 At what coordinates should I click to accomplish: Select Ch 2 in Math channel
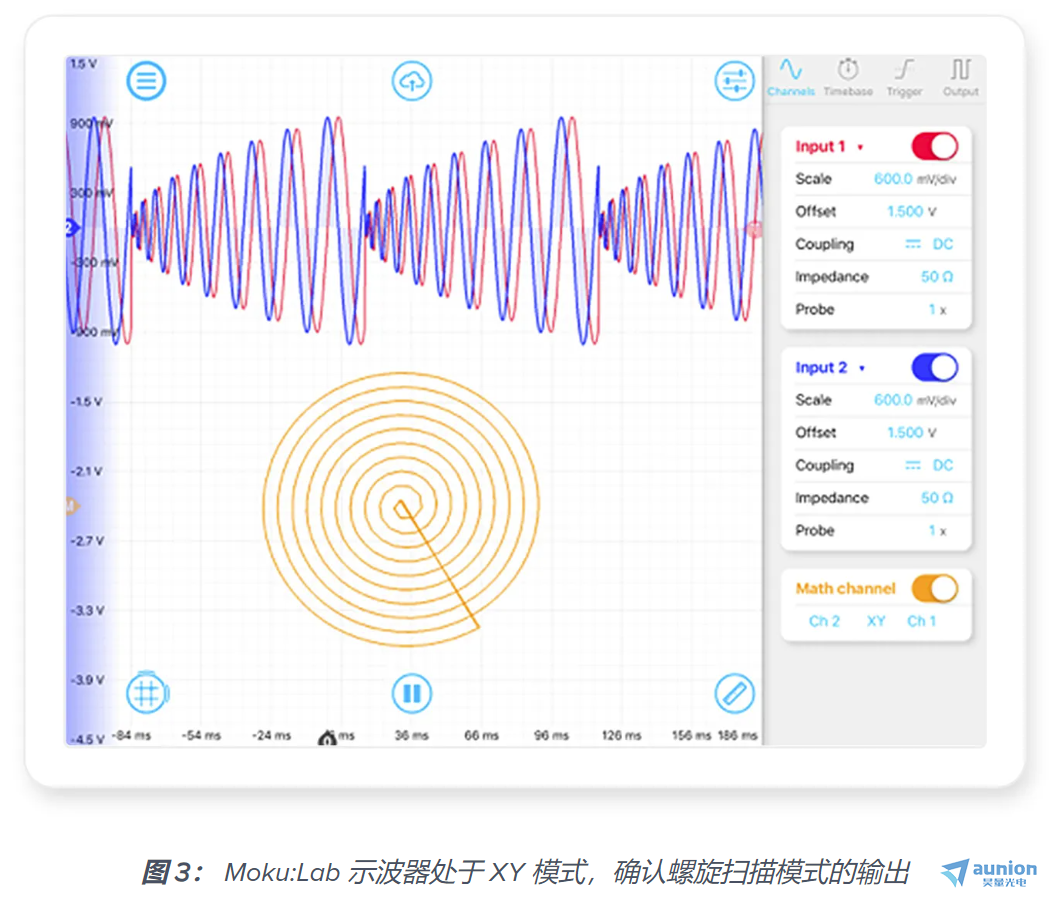point(824,621)
